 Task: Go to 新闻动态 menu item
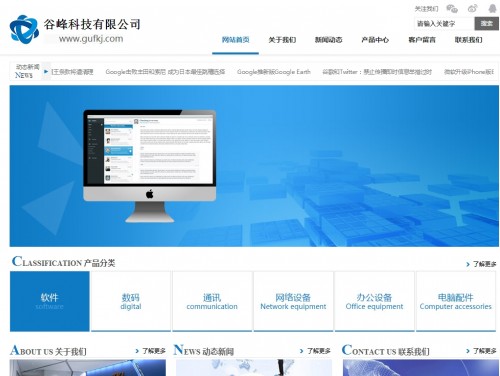coord(329,40)
